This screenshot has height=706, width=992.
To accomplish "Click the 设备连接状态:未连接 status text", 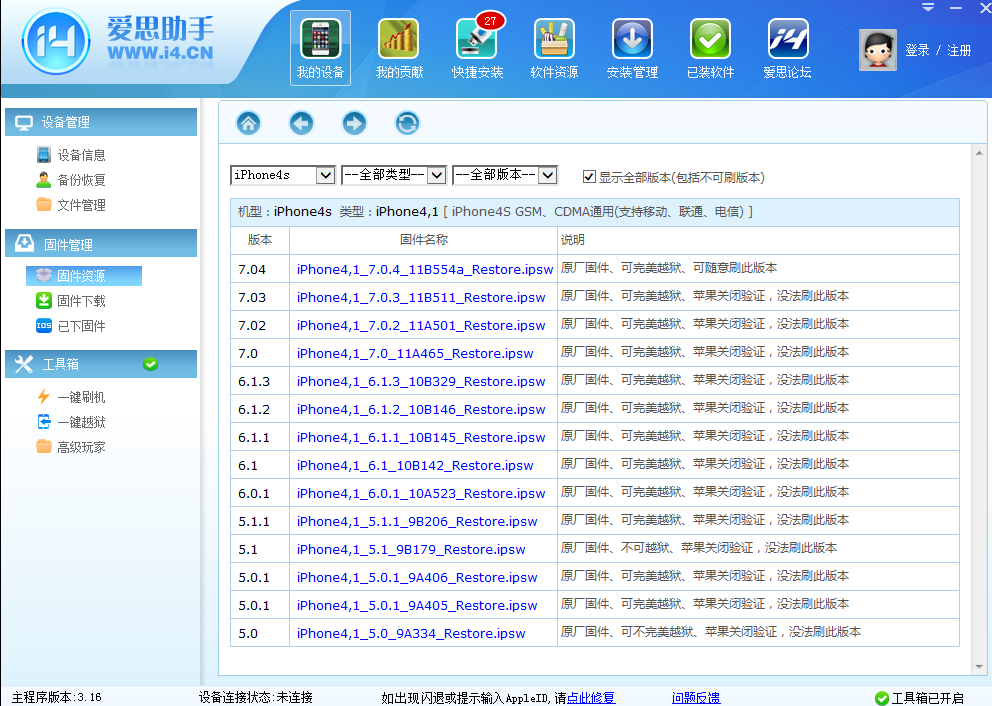I will click(x=256, y=698).
